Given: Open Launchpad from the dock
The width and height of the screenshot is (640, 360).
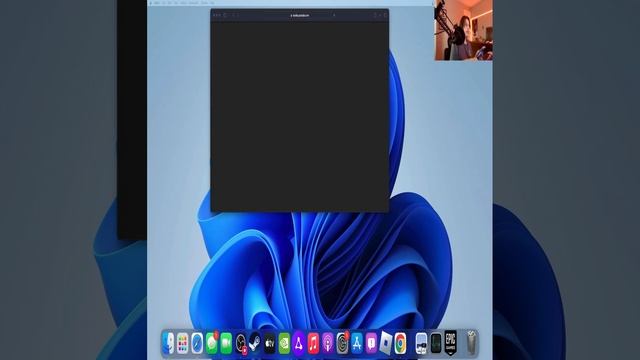Looking at the screenshot, I should click(x=182, y=343).
